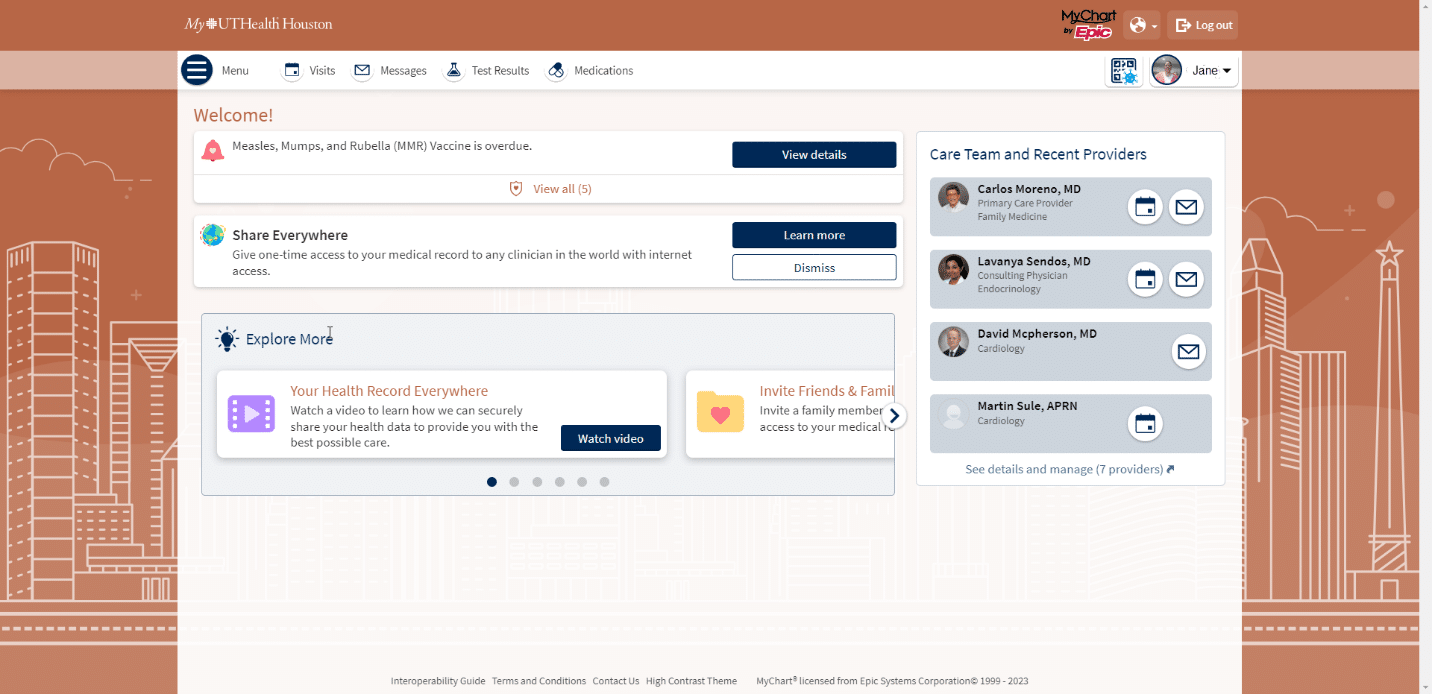Schedule with Martin Sule calendar icon
The image size is (1432, 694).
1145,424
